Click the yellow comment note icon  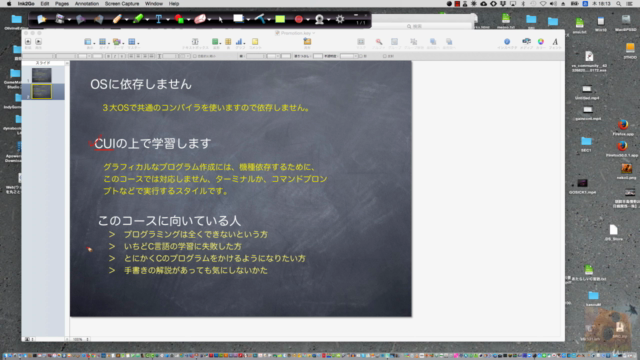(255, 42)
